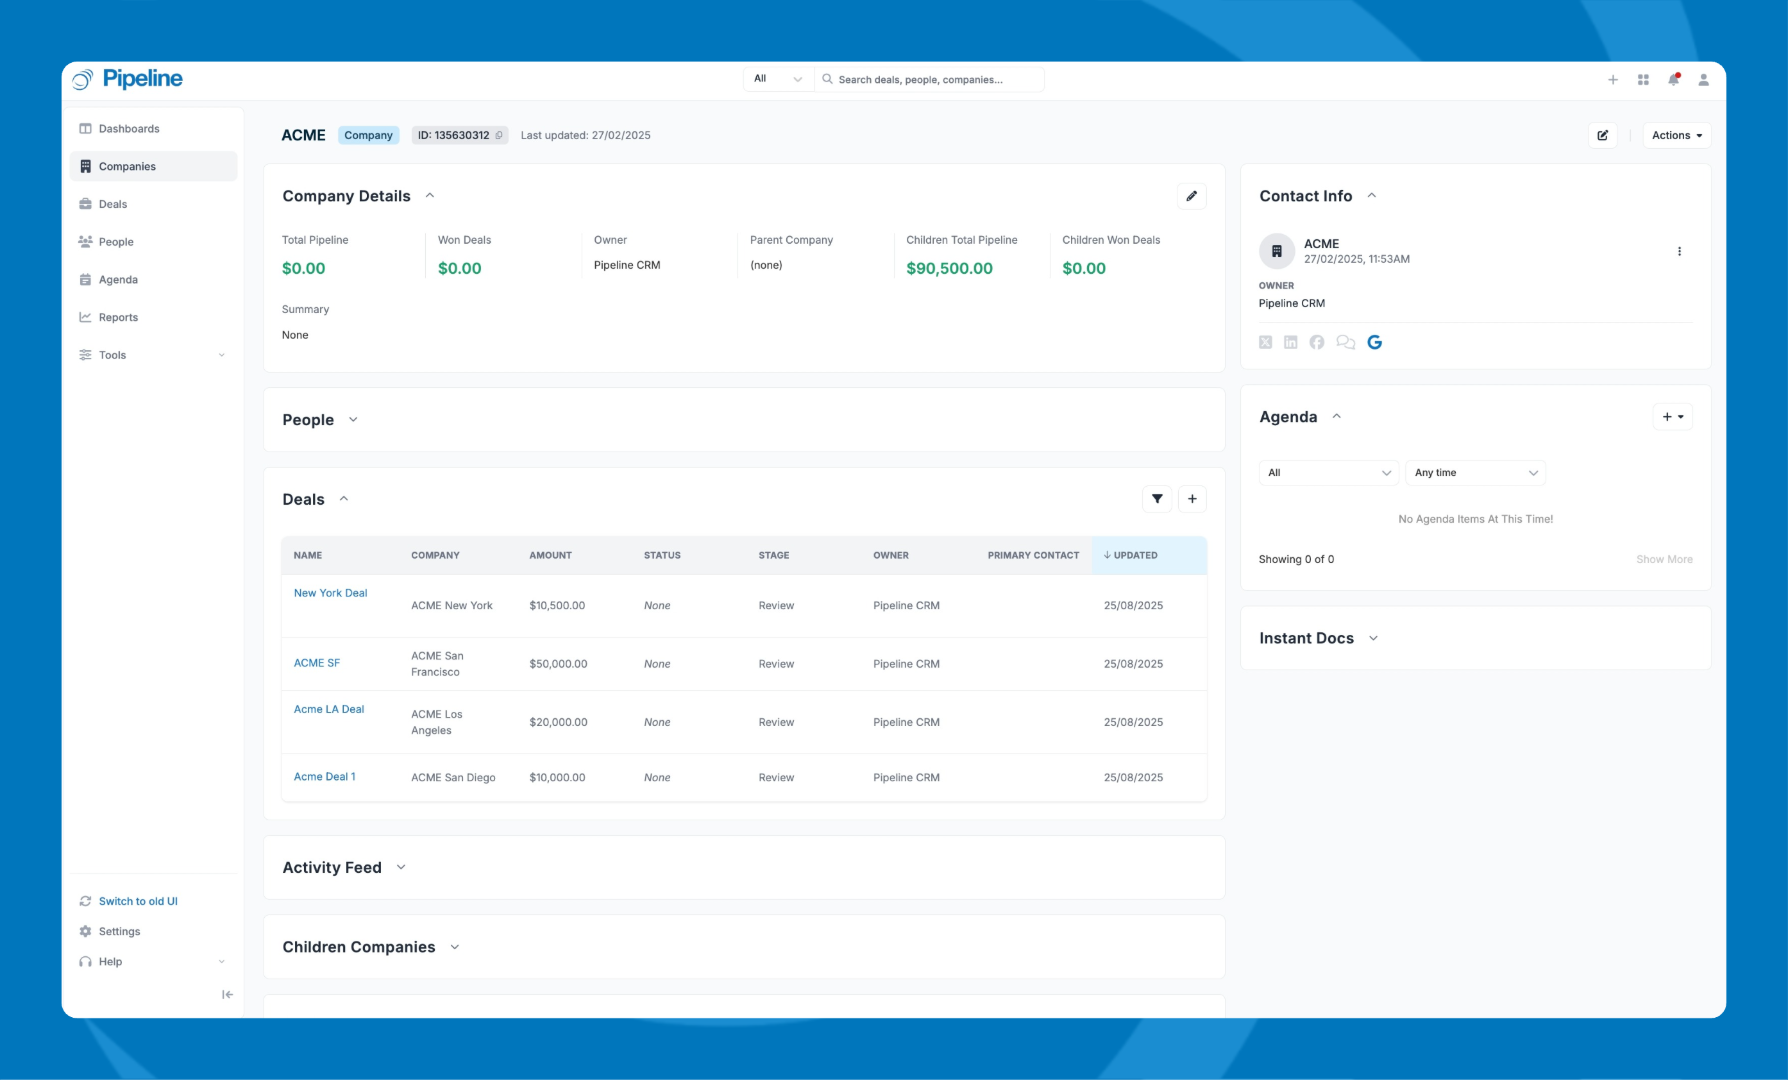Expand Help menu in sidebar

[153, 962]
